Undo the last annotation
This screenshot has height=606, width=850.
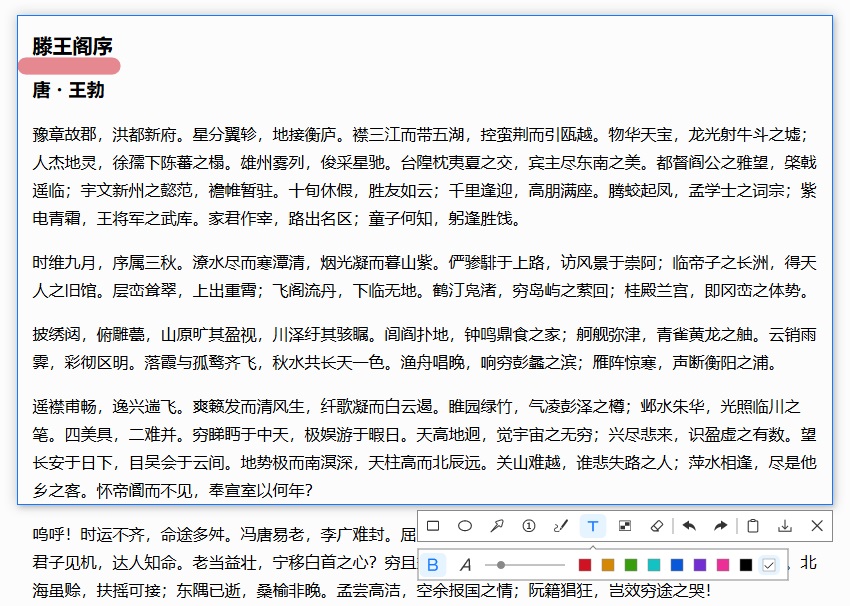(689, 526)
